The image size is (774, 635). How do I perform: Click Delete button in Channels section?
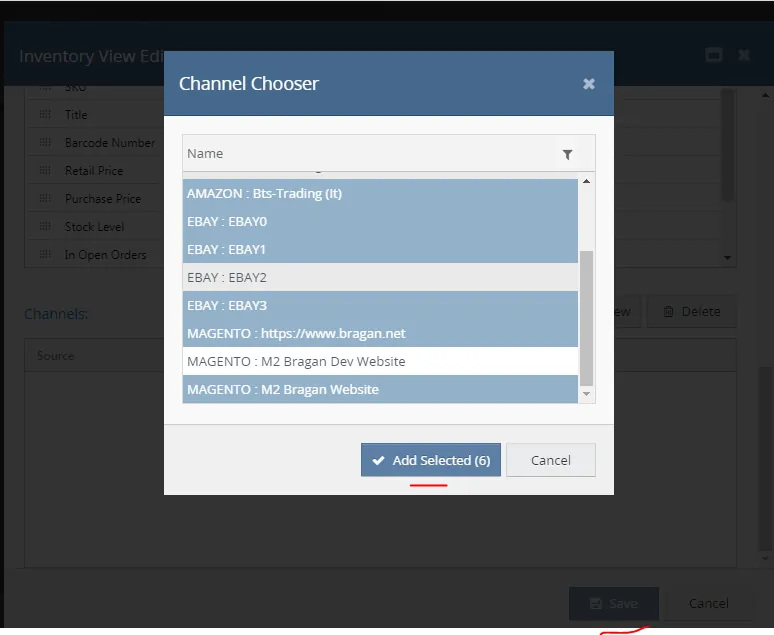coord(691,312)
